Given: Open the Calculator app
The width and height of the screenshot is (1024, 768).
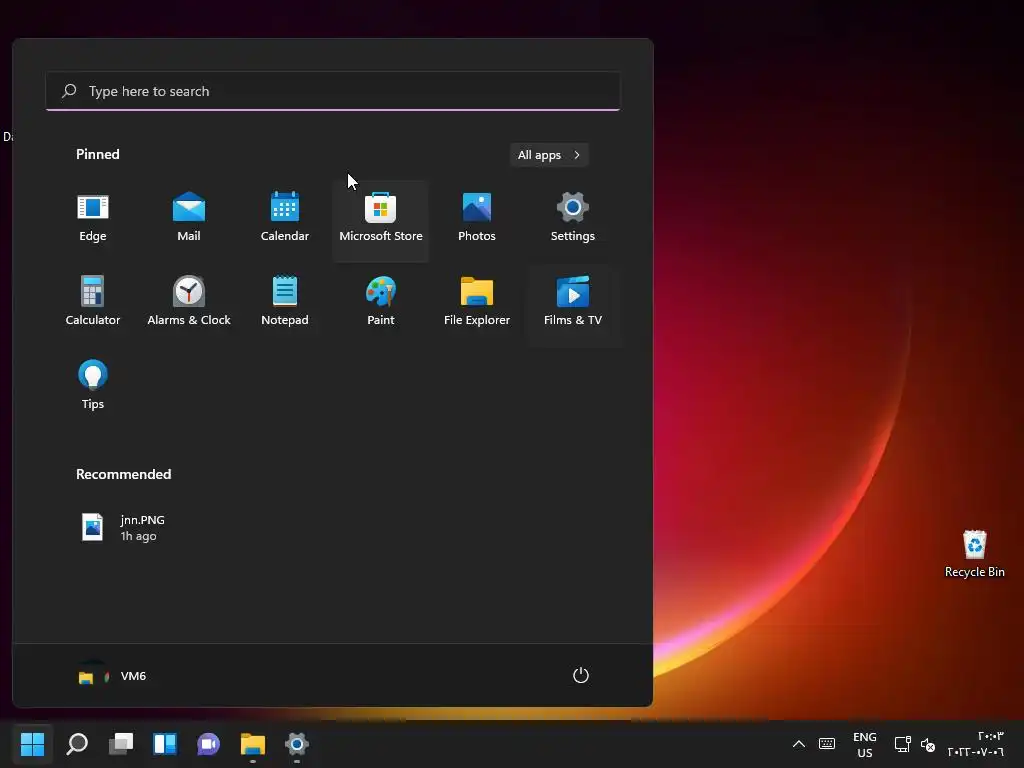Looking at the screenshot, I should pos(93,302).
